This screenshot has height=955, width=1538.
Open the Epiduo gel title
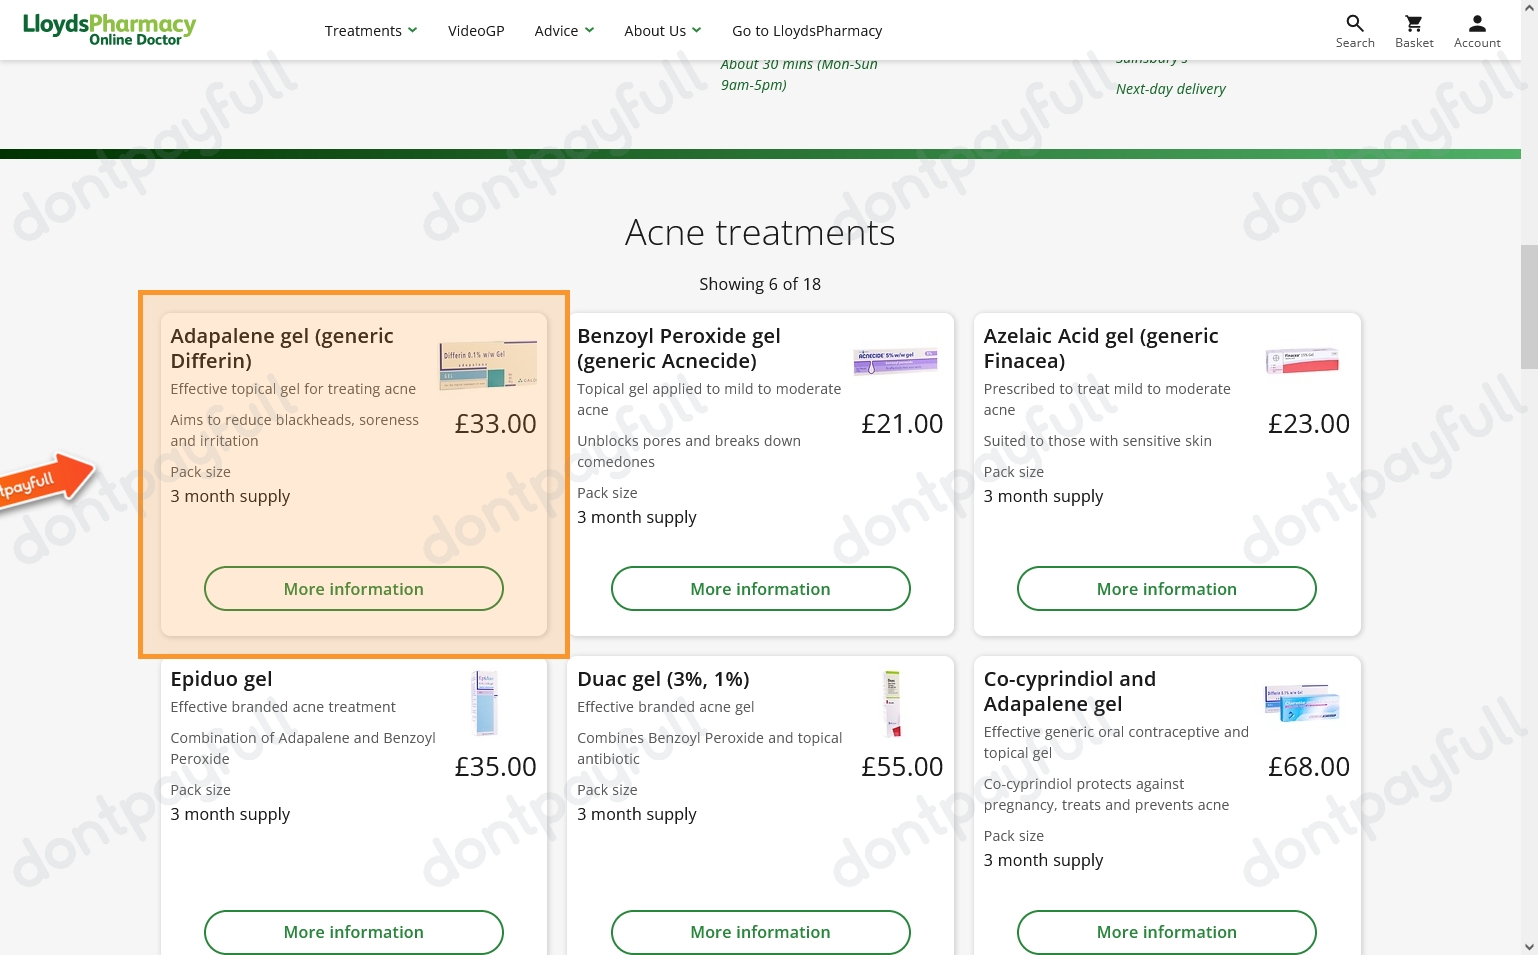click(221, 679)
